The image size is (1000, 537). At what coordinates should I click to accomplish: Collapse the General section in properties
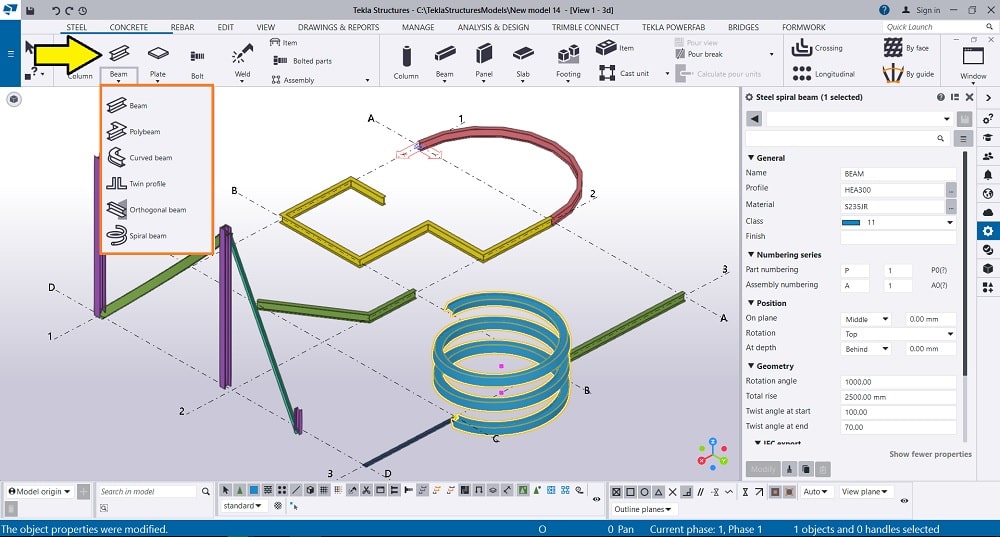(x=752, y=158)
